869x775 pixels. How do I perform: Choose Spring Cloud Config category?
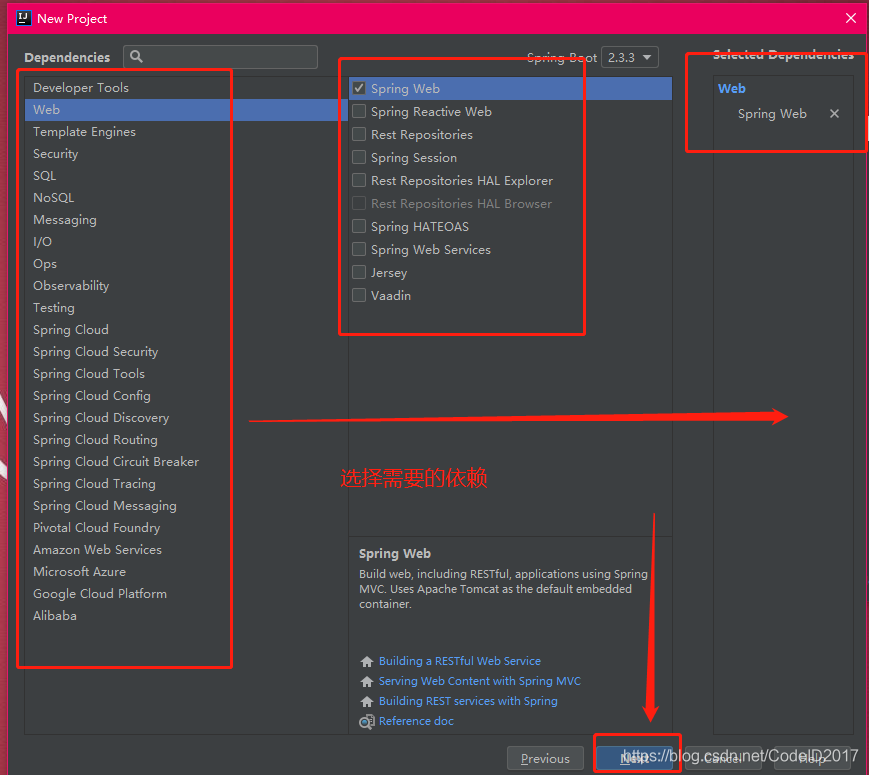186,396
